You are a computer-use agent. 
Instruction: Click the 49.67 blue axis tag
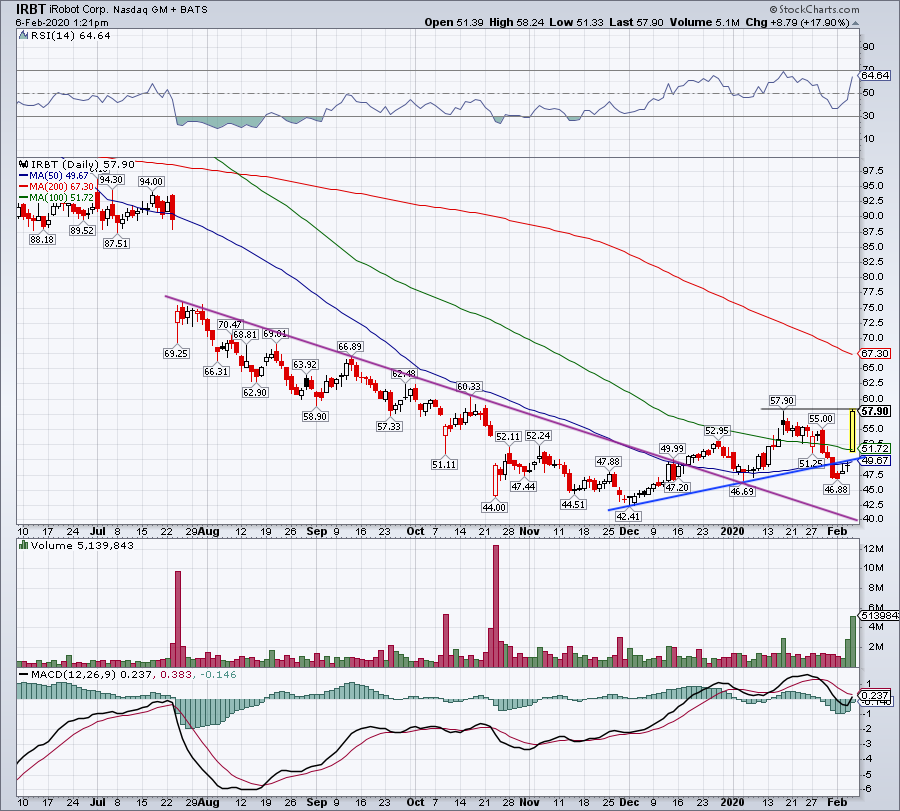tap(875, 460)
